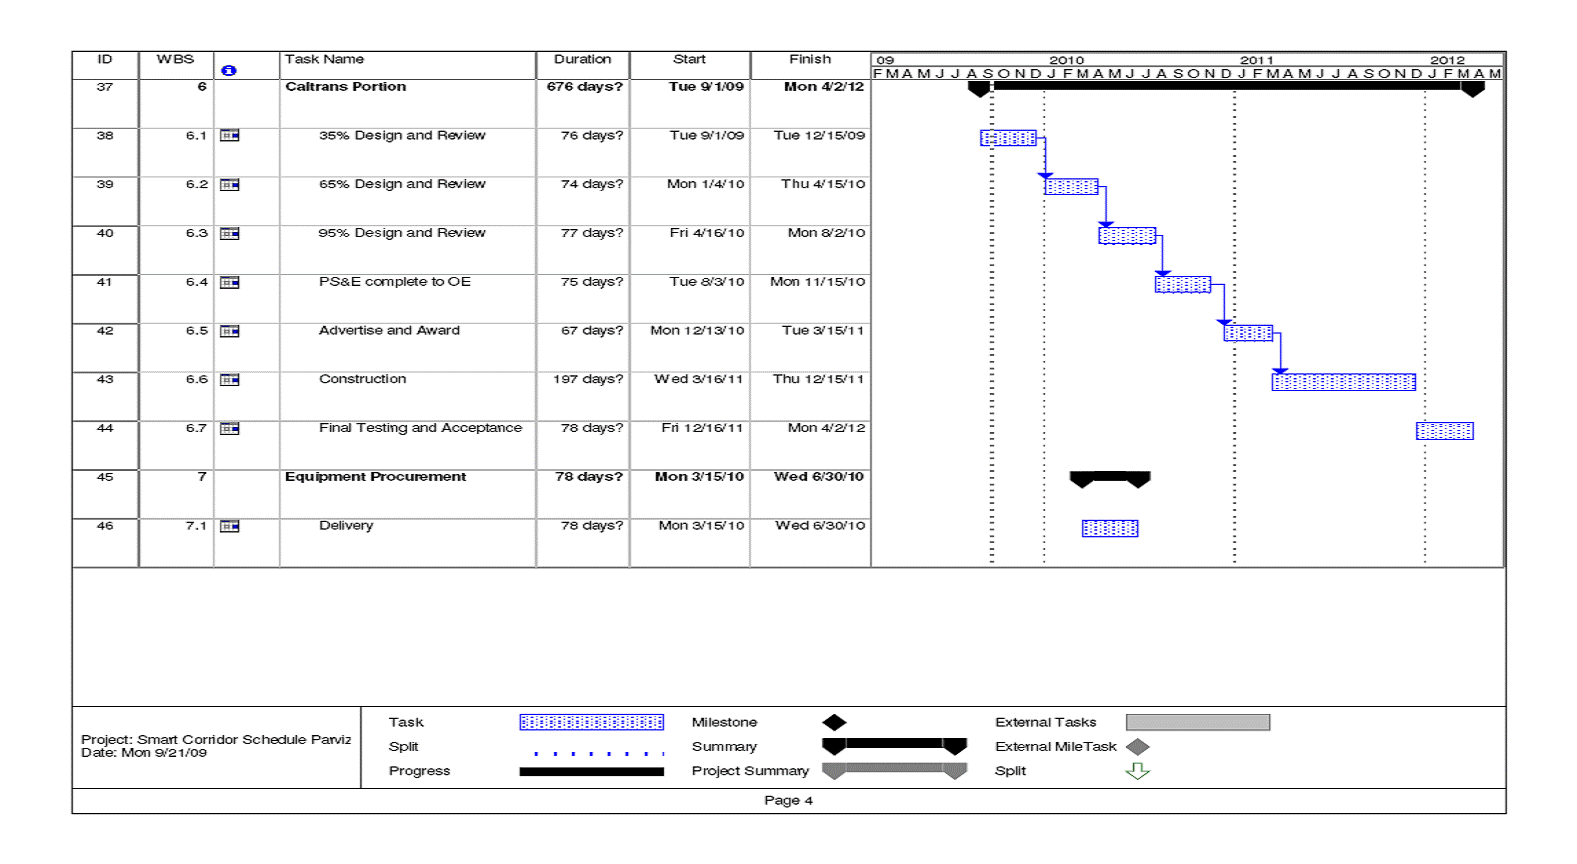Select row ID 42
1577x864 pixels.
pos(105,330)
